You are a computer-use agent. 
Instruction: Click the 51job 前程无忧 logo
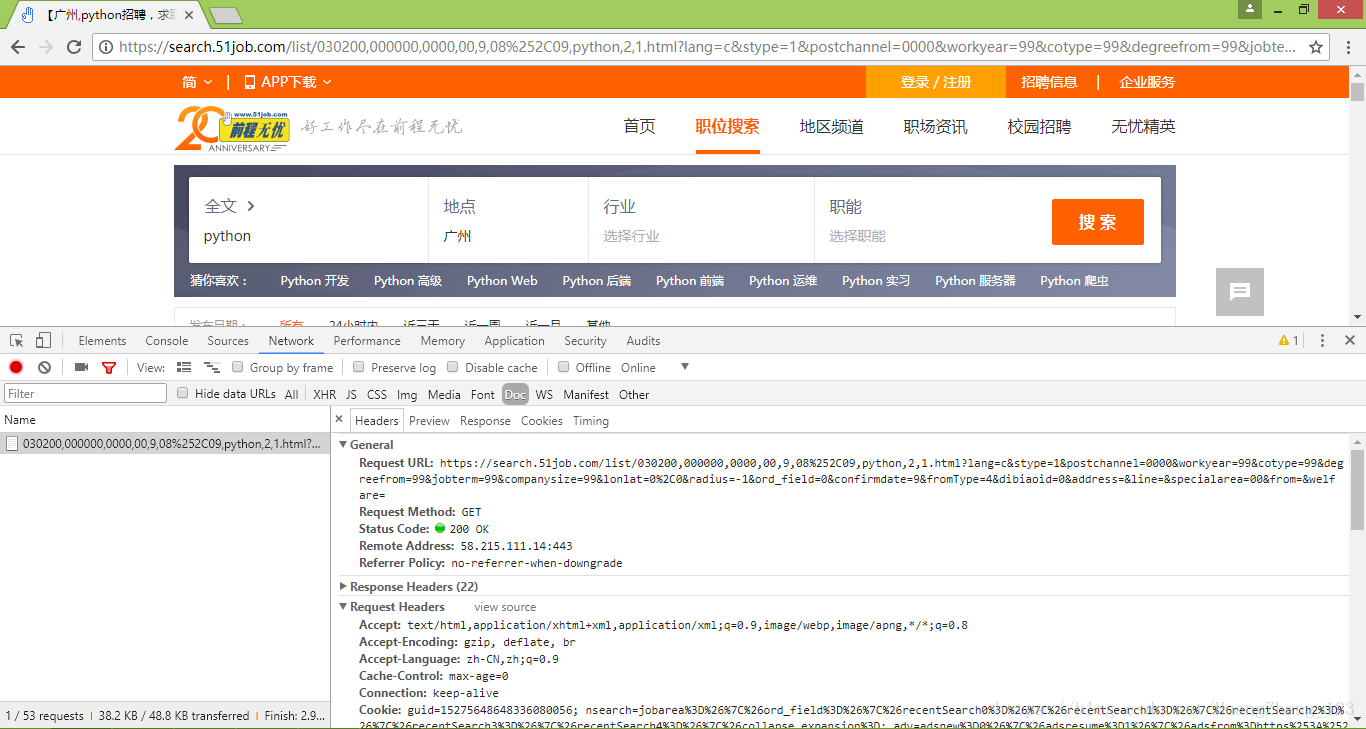point(233,130)
